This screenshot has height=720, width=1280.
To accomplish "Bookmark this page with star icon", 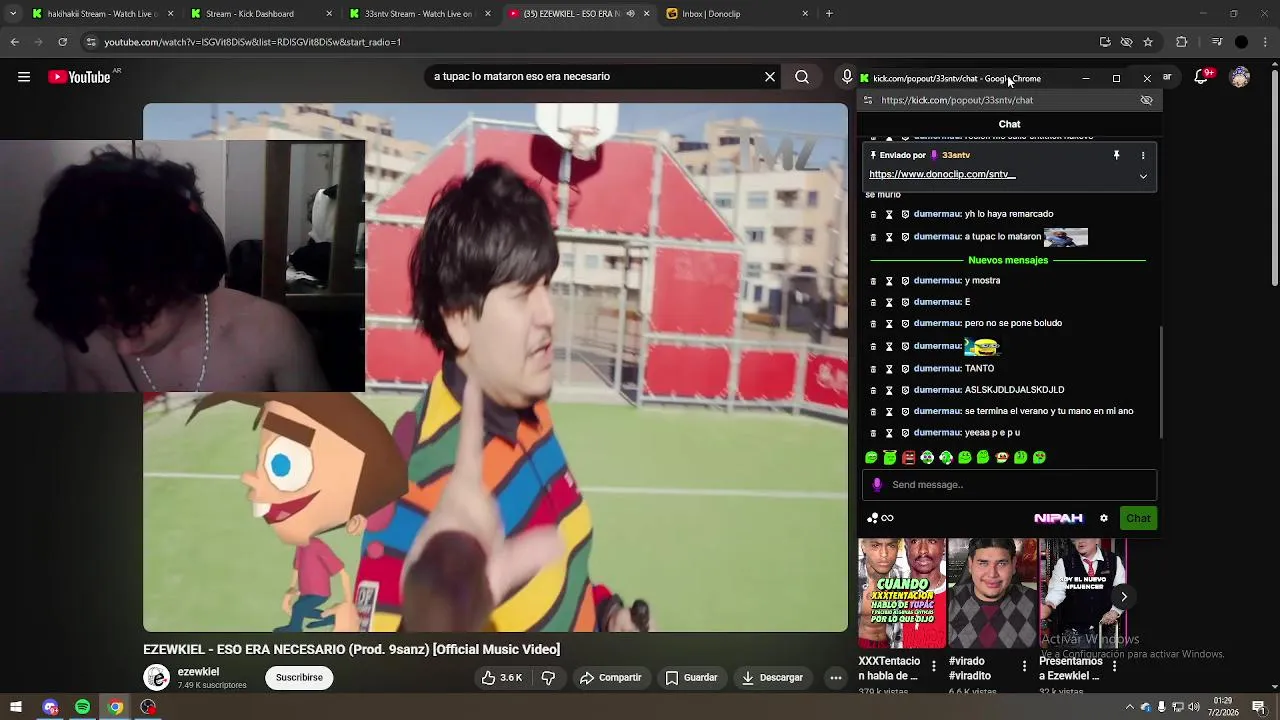I will [1148, 42].
